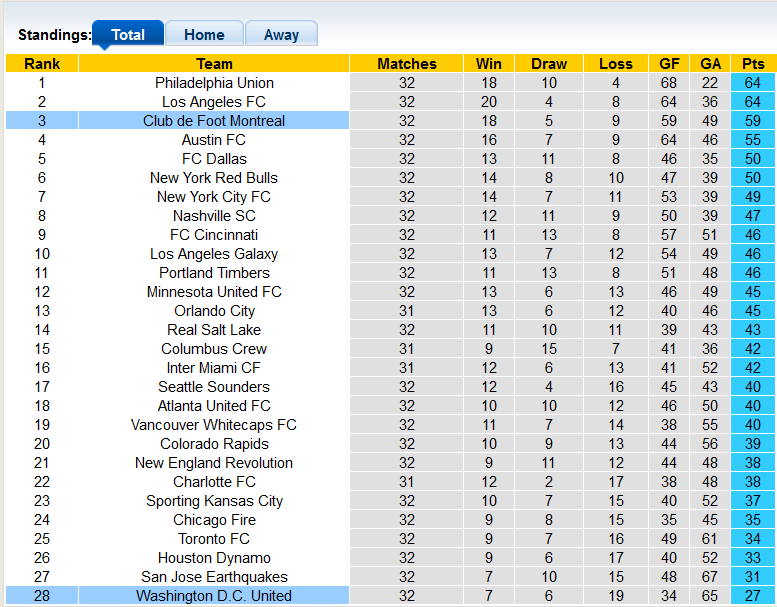Open the Home standings tab
Image resolution: width=777 pixels, height=607 pixels.
click(x=204, y=34)
